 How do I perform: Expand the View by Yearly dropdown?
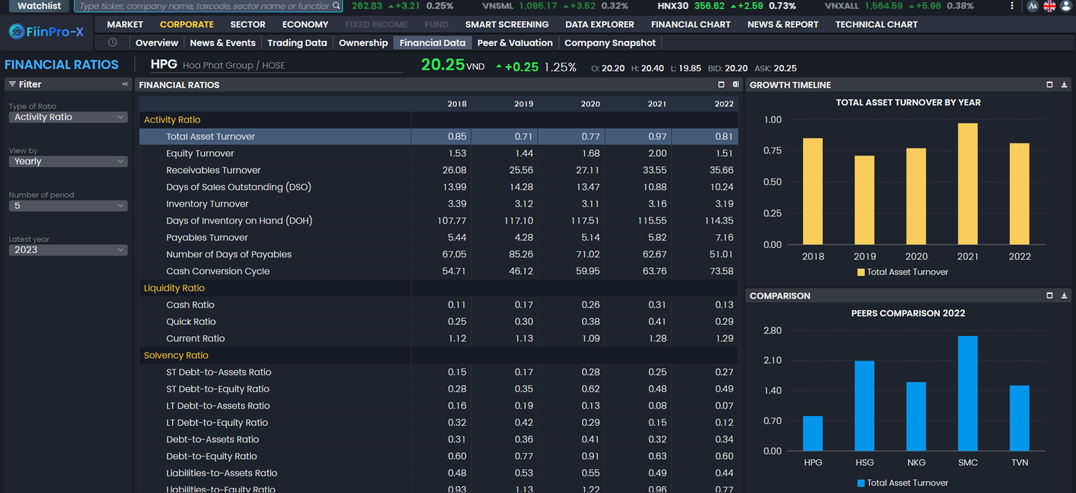(68, 161)
